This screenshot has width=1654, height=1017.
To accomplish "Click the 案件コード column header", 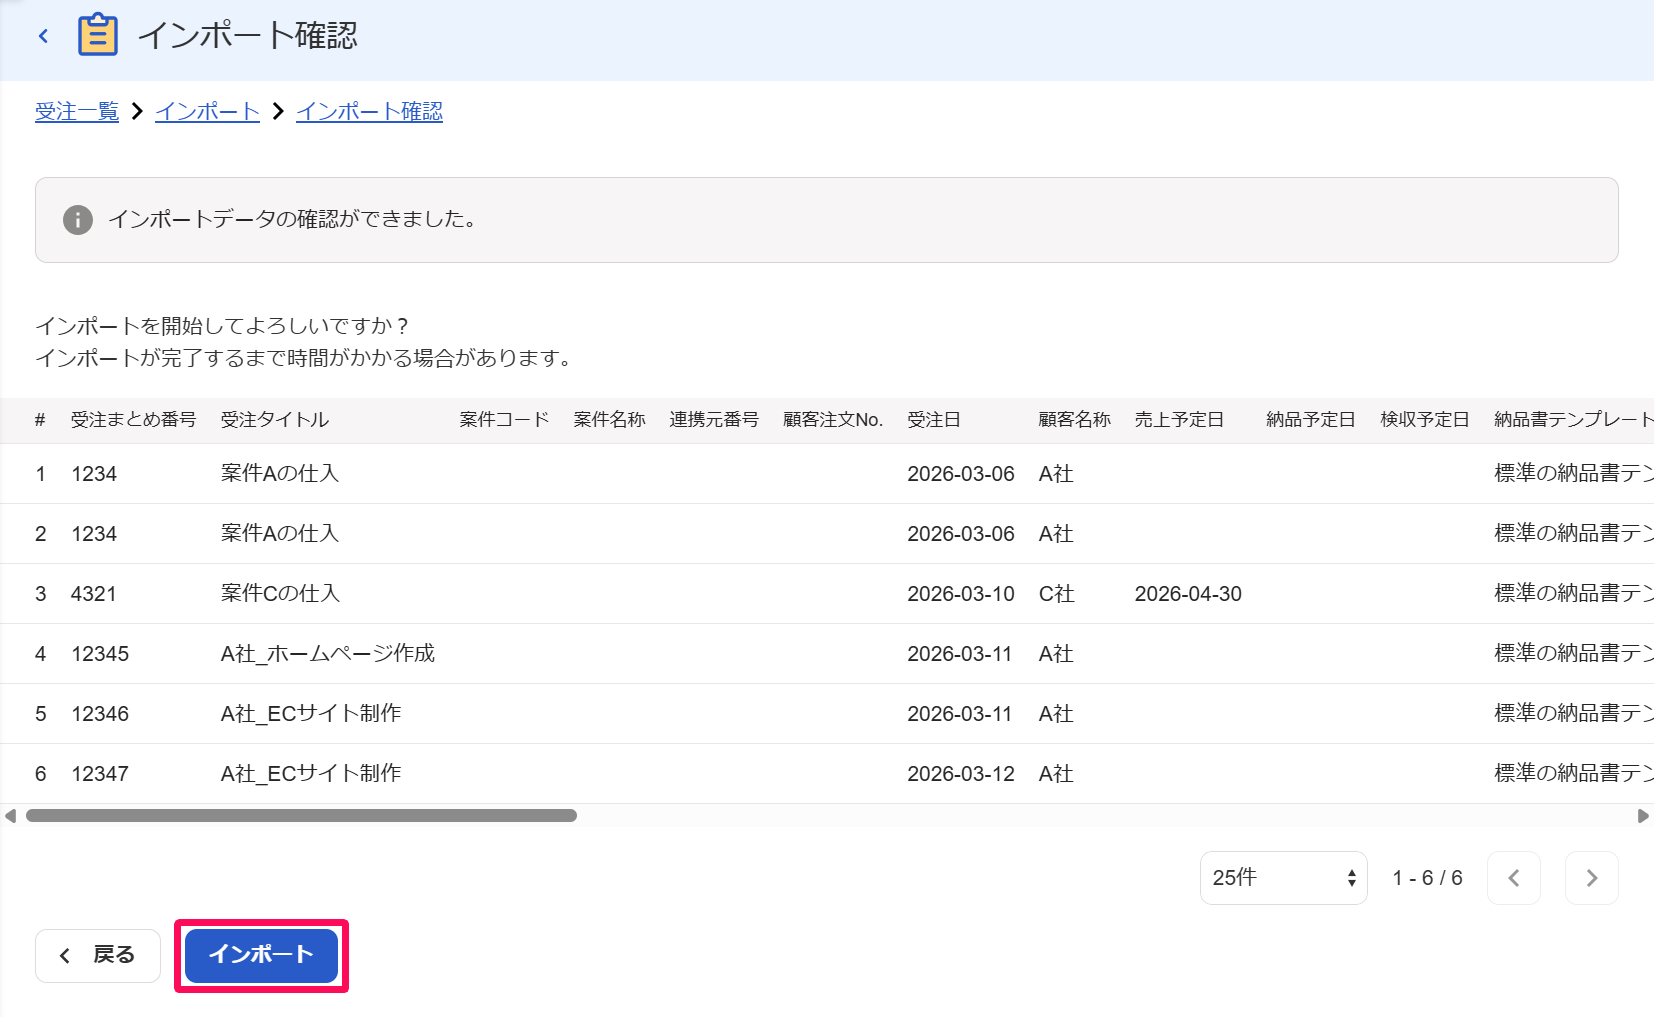I will click(504, 420).
